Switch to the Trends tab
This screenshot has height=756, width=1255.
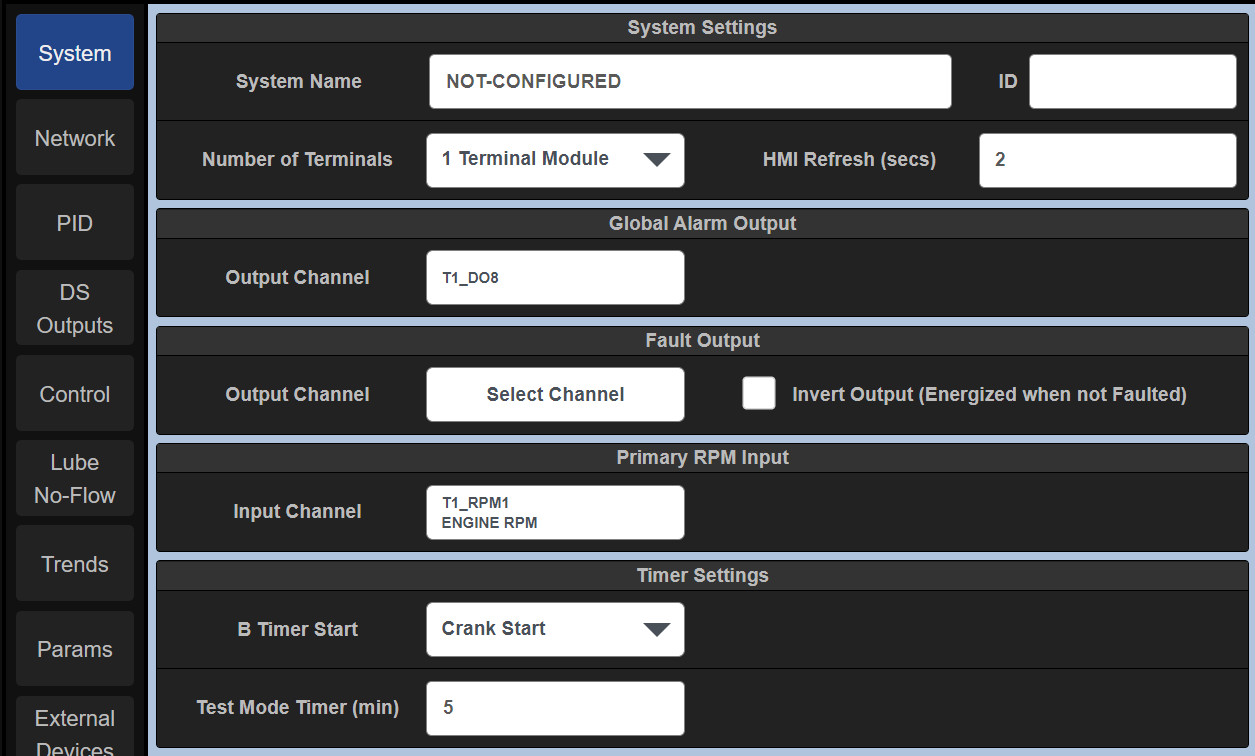point(75,564)
